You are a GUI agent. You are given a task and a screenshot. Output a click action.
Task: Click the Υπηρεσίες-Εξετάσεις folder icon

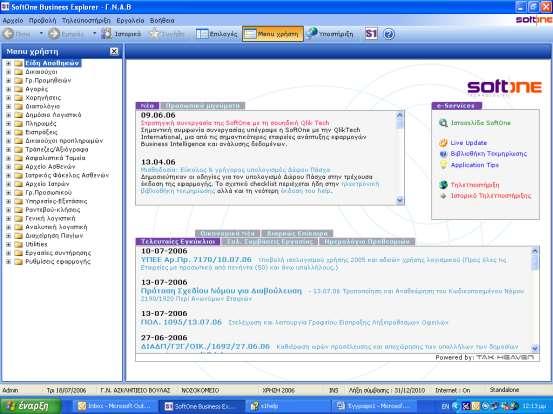[x=18, y=201]
